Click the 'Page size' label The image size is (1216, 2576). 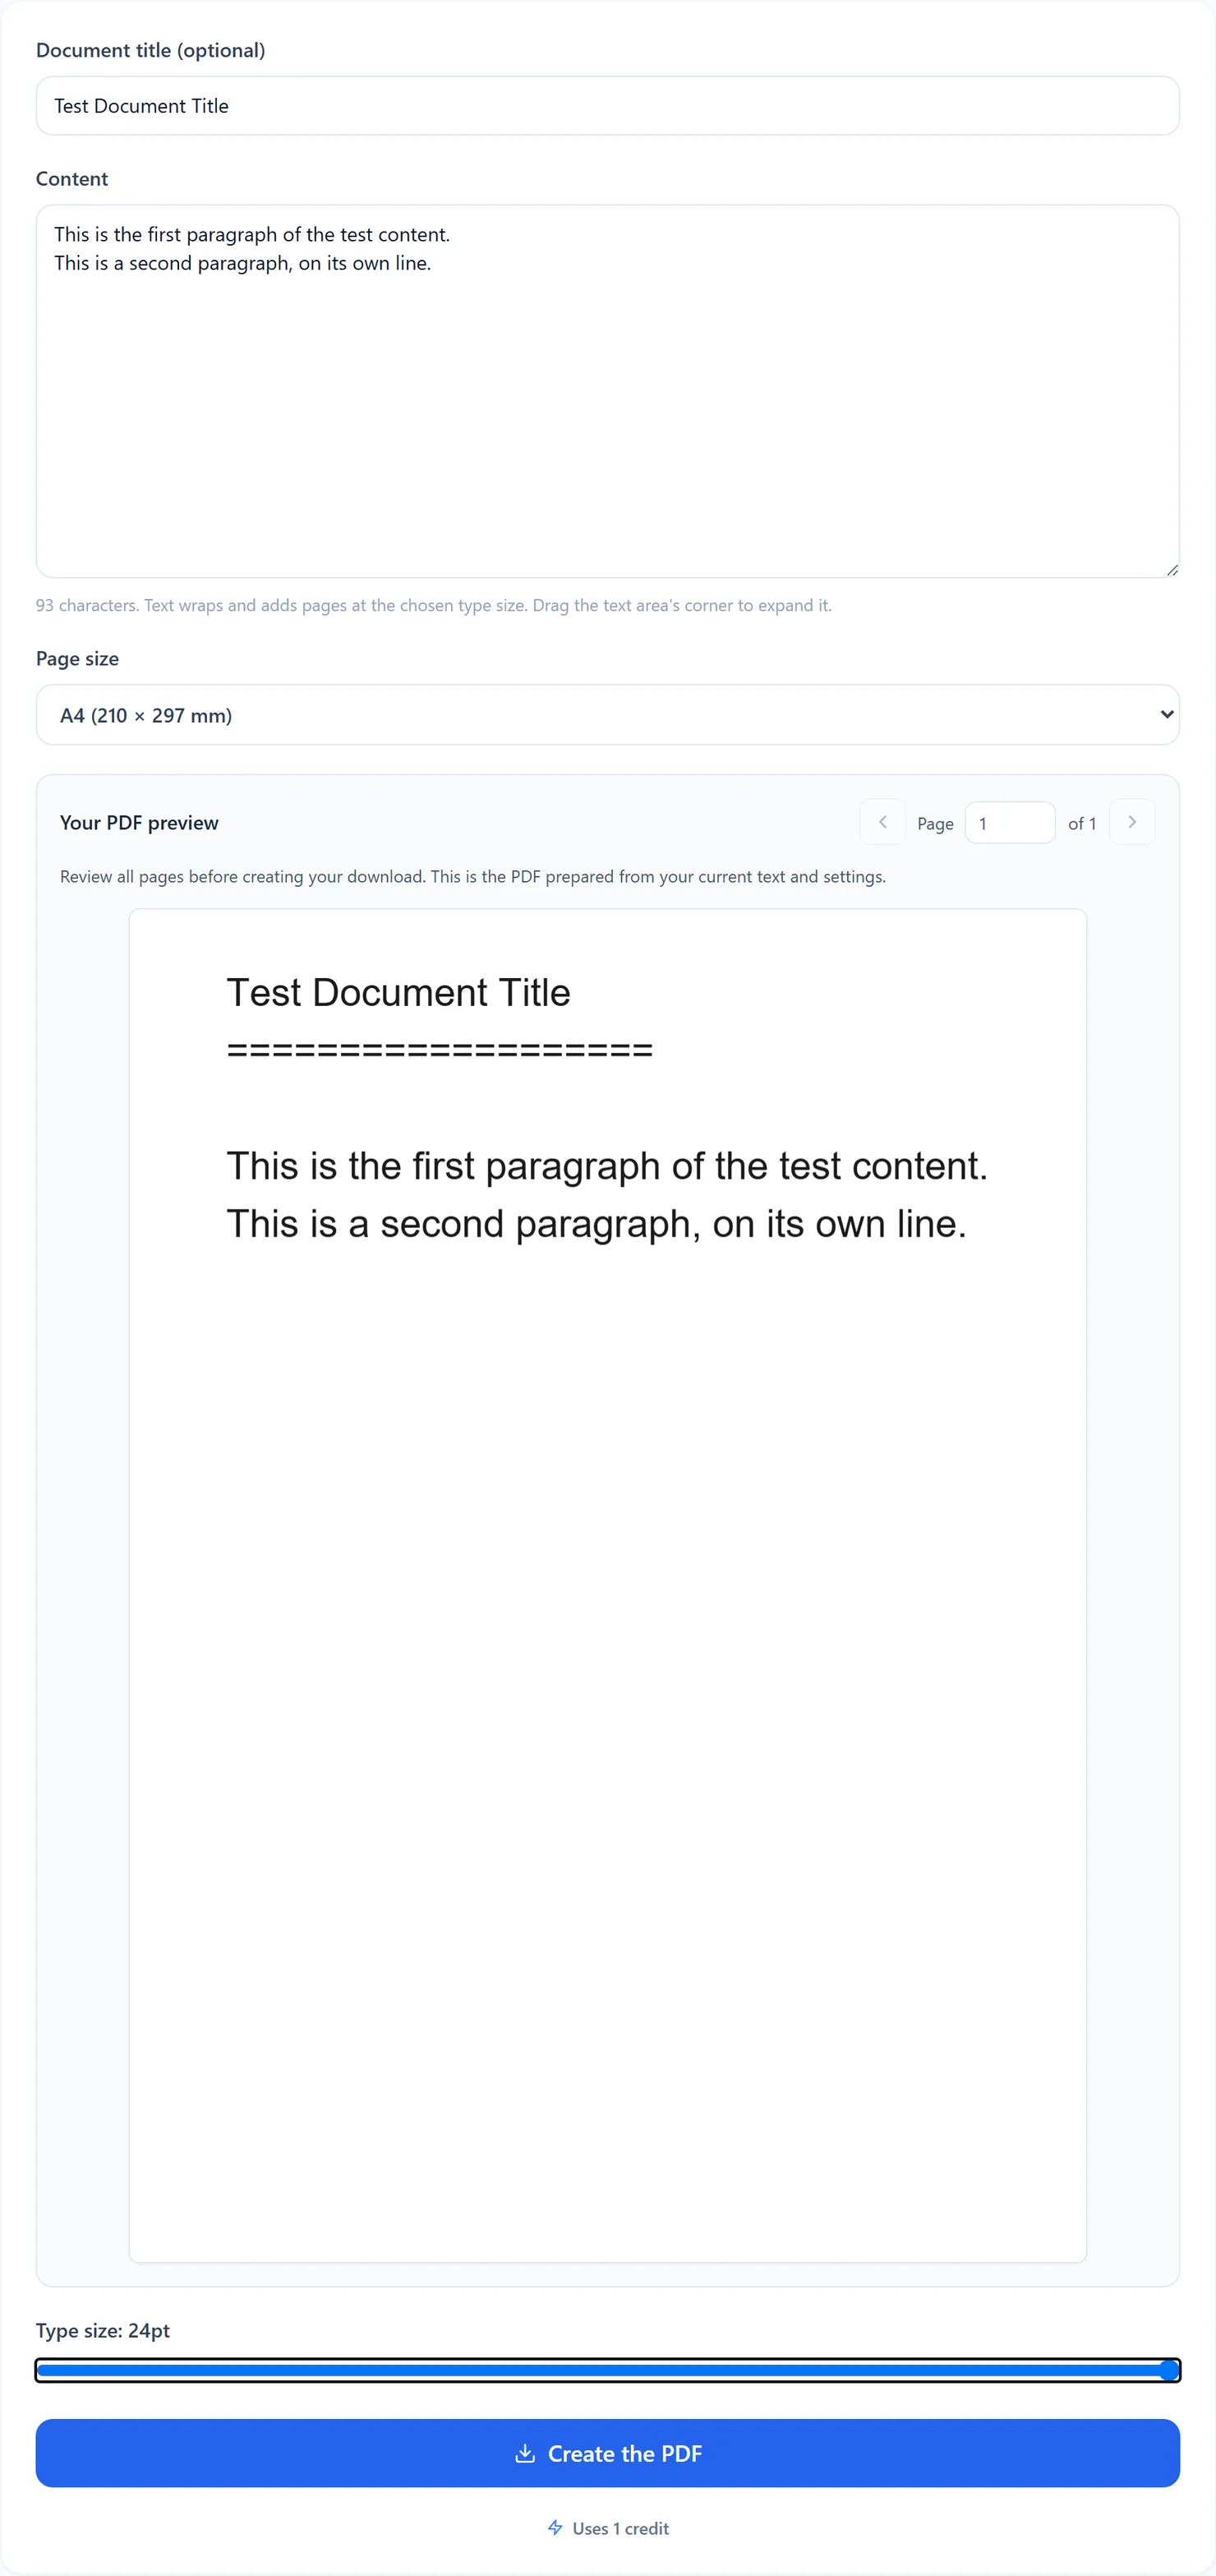click(x=77, y=659)
